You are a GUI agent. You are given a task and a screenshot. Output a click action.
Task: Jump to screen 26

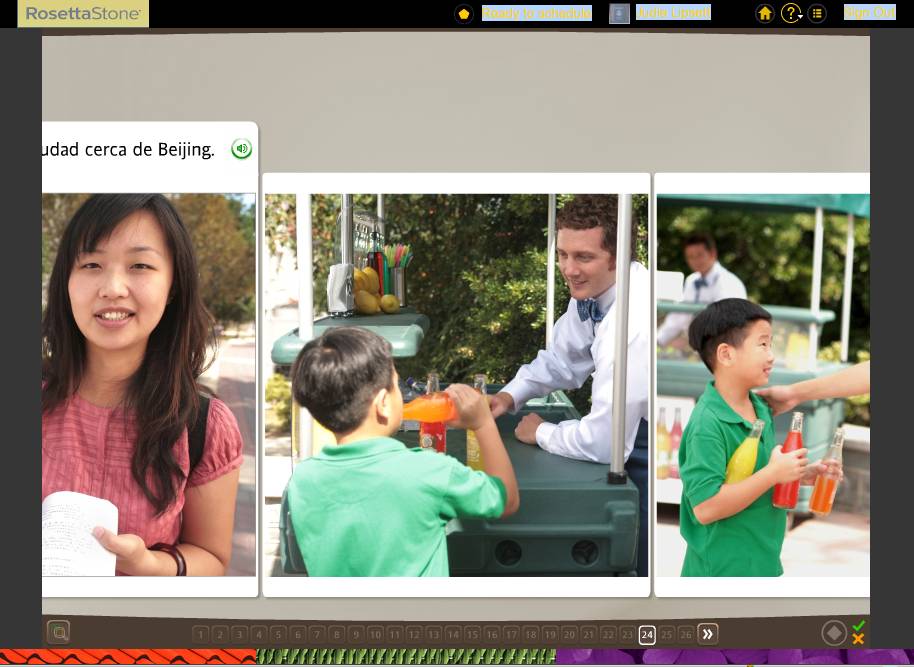tap(686, 634)
